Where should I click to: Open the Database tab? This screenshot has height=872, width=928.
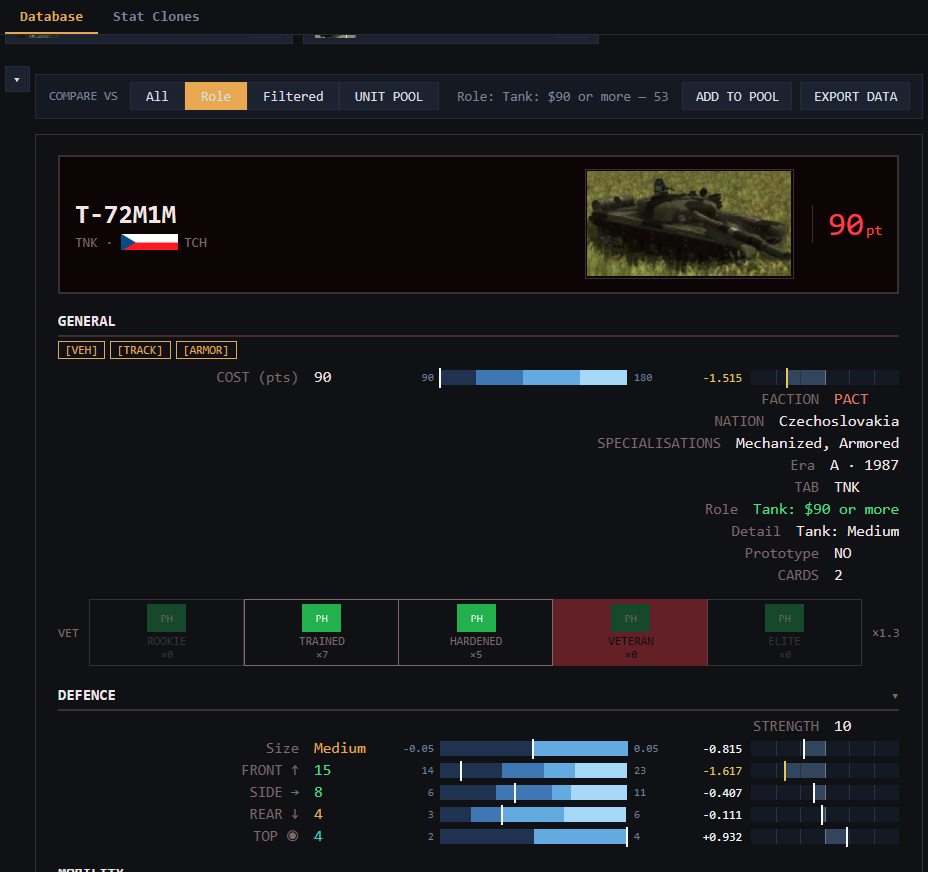tap(51, 17)
